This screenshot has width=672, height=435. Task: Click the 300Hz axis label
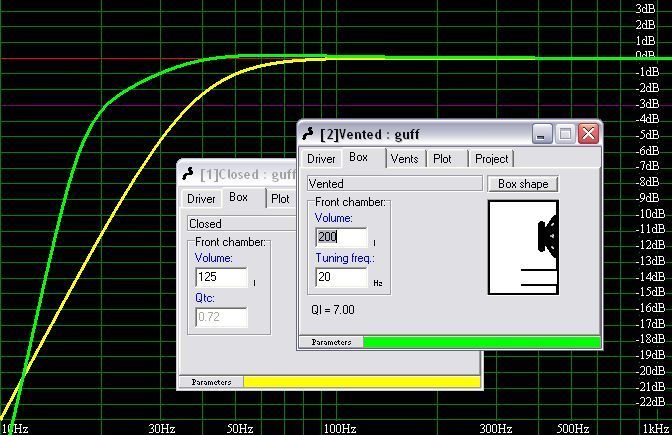coord(496,428)
